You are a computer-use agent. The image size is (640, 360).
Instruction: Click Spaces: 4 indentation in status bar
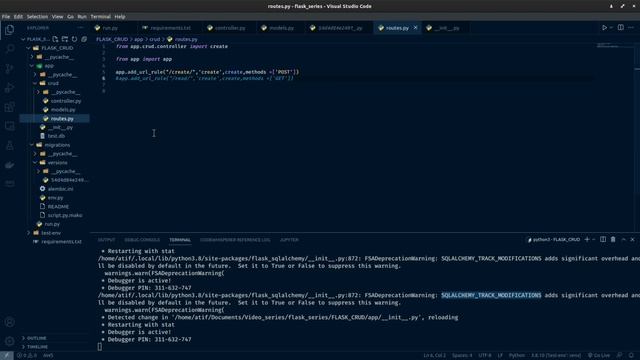(x=462, y=356)
